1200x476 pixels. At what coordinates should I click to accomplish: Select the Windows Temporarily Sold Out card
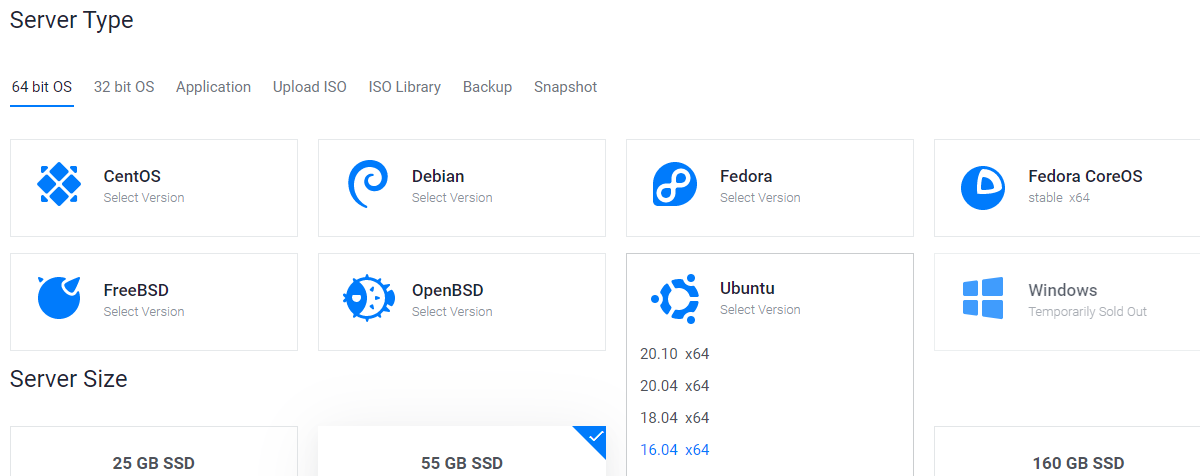(1067, 302)
